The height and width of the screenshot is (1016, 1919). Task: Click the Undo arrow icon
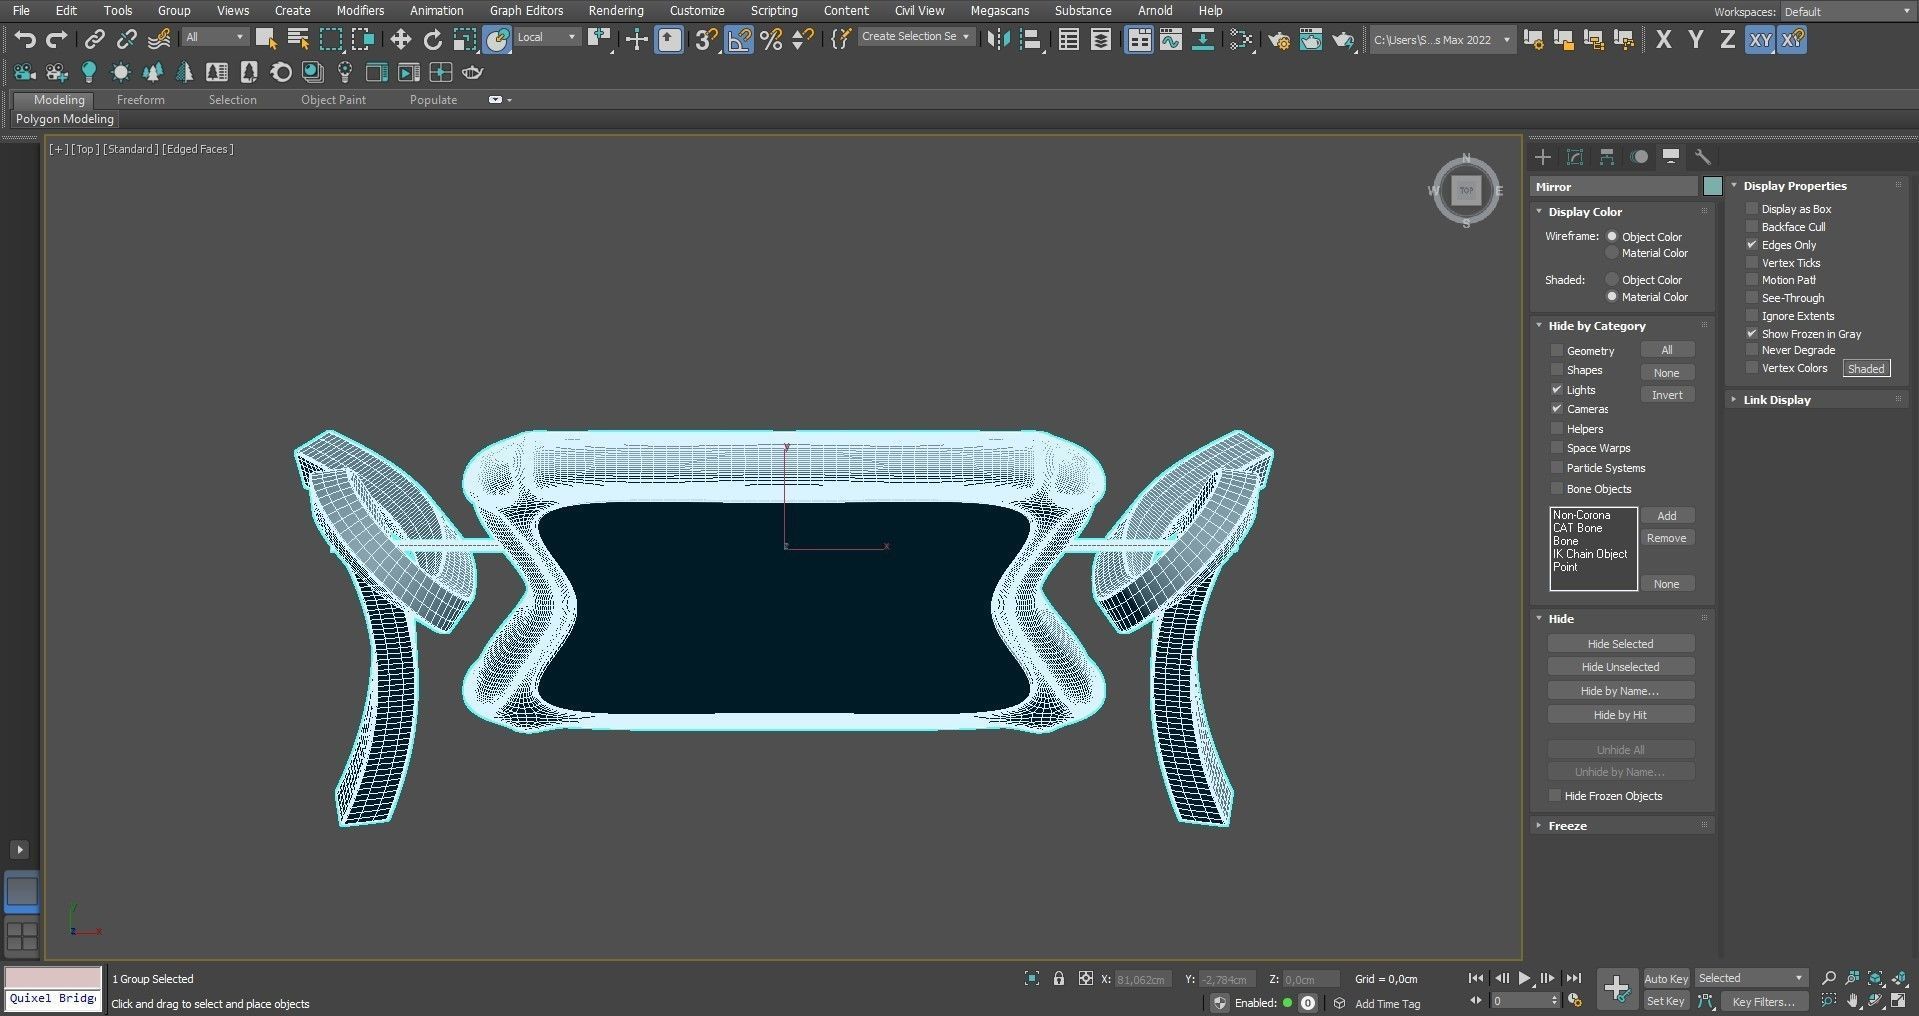point(25,40)
